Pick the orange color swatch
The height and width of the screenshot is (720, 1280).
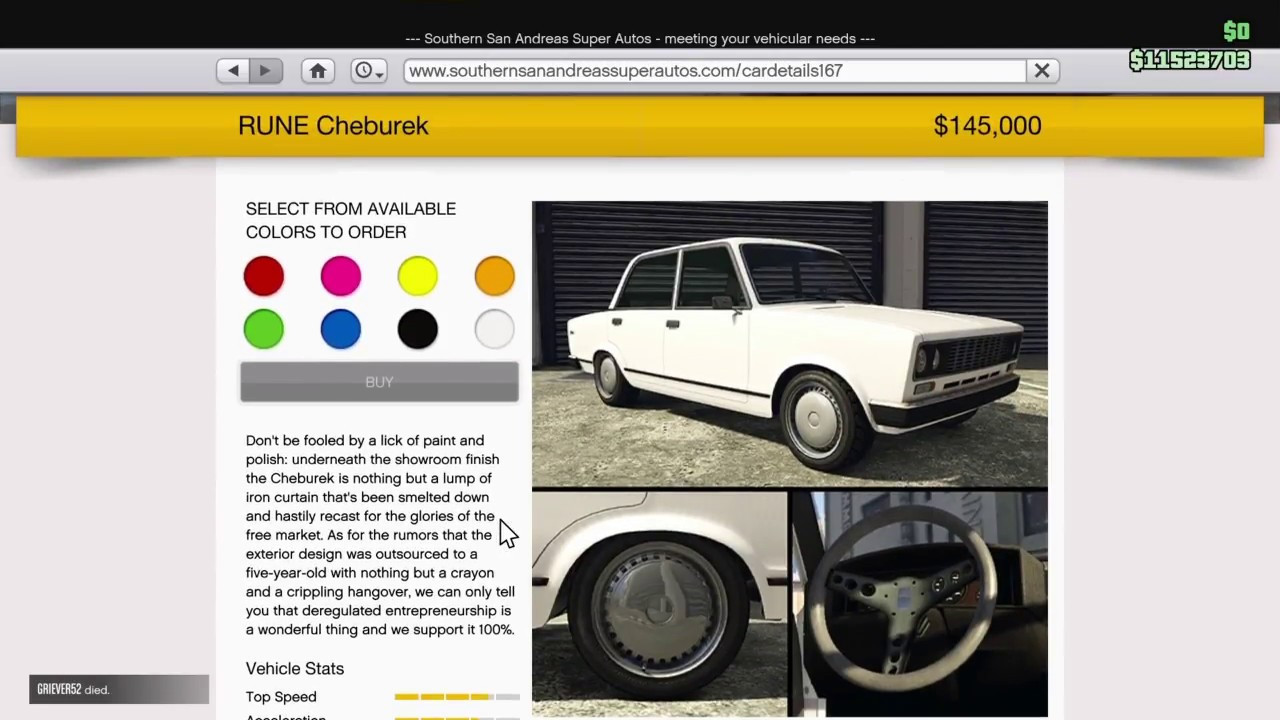tap(495, 276)
